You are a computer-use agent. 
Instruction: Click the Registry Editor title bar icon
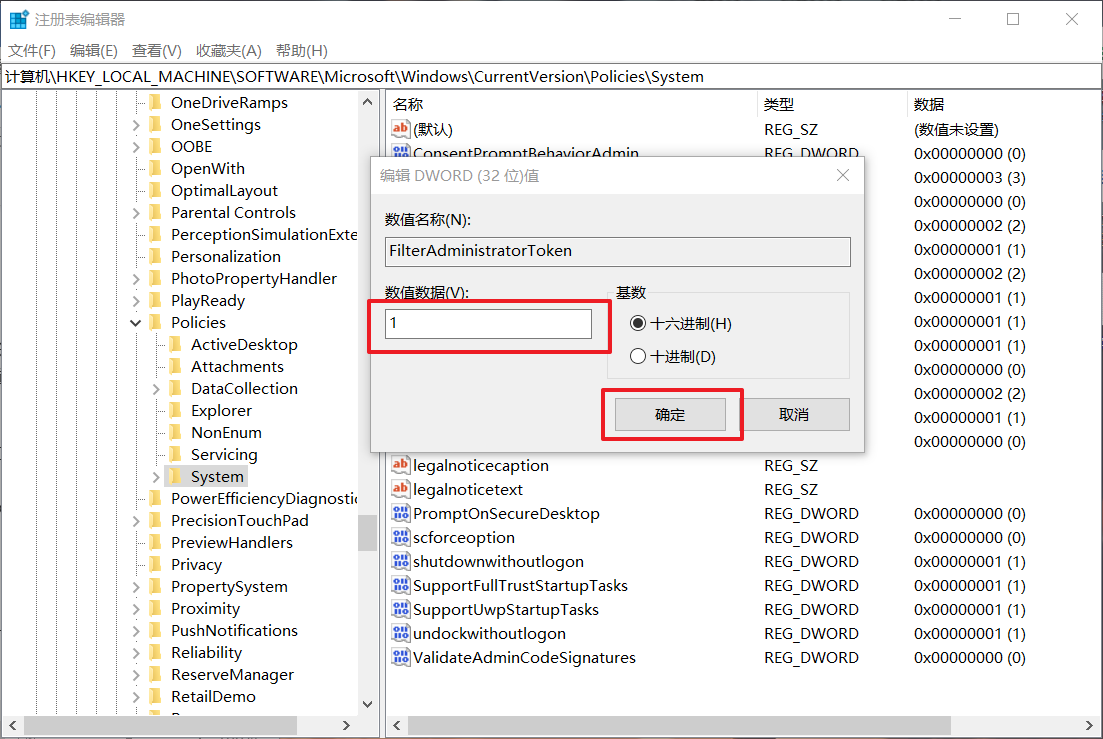(18, 19)
